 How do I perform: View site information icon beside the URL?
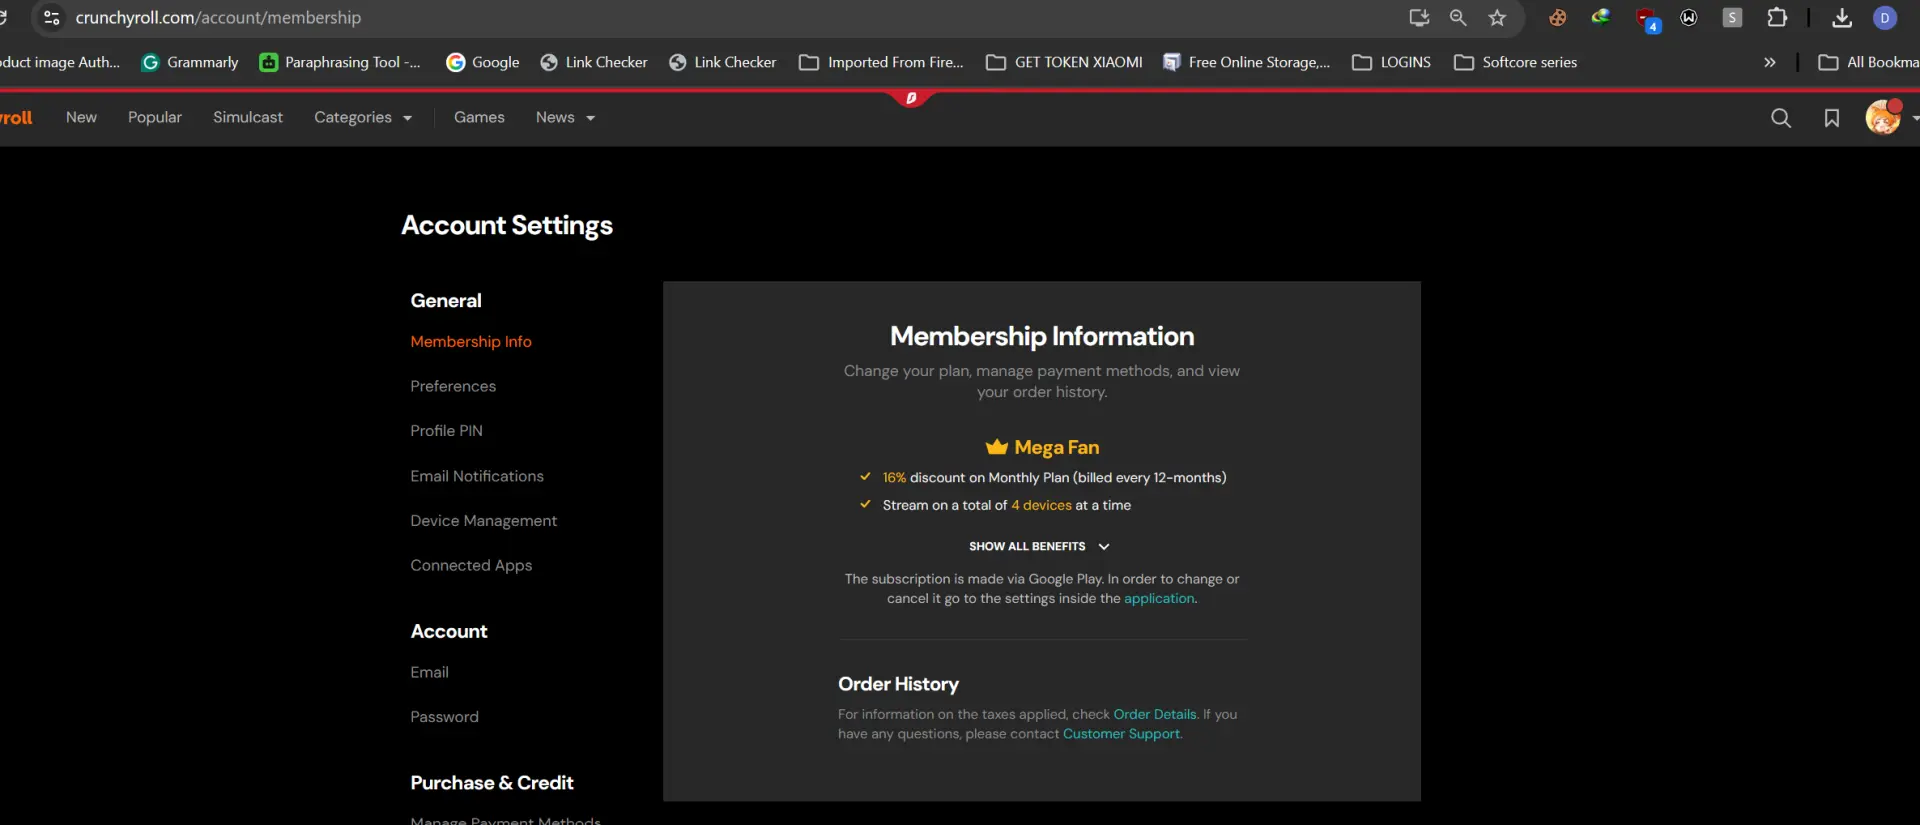(x=52, y=17)
